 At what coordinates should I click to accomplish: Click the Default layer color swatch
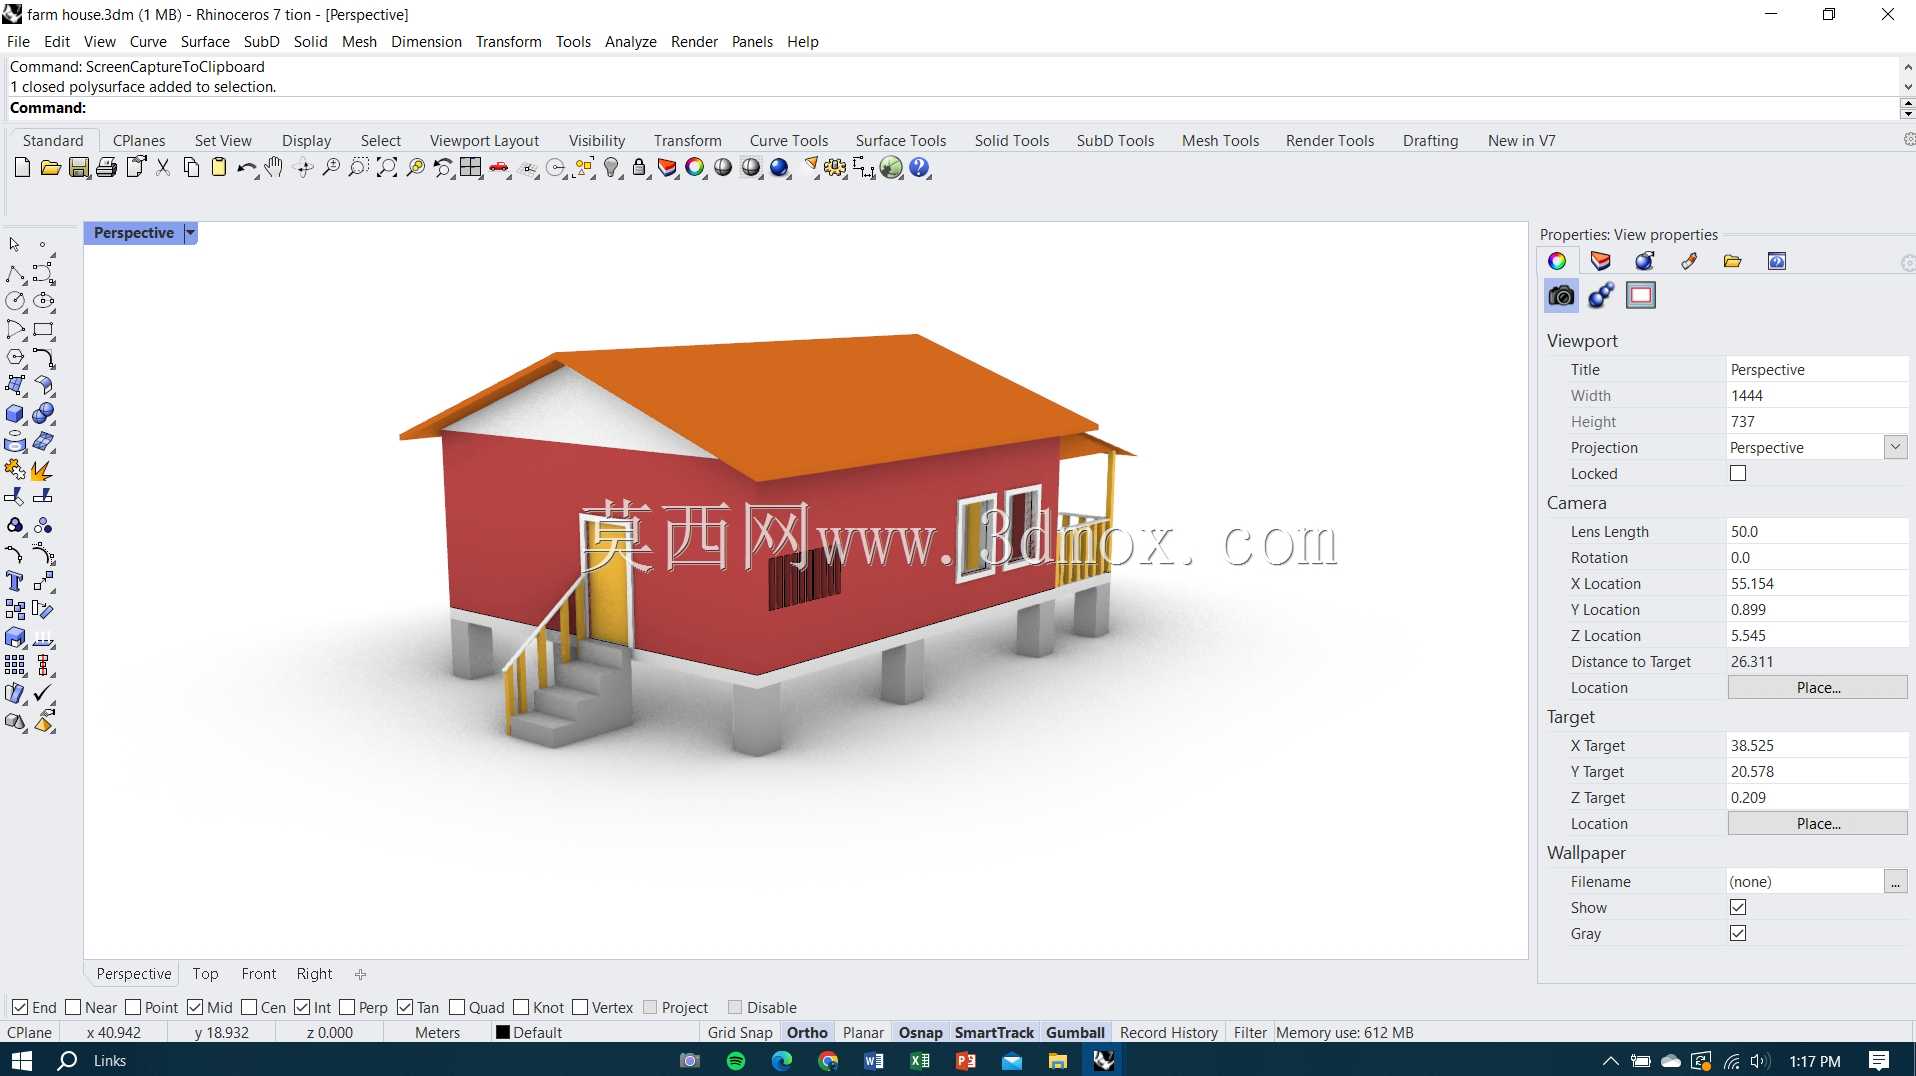(503, 1033)
